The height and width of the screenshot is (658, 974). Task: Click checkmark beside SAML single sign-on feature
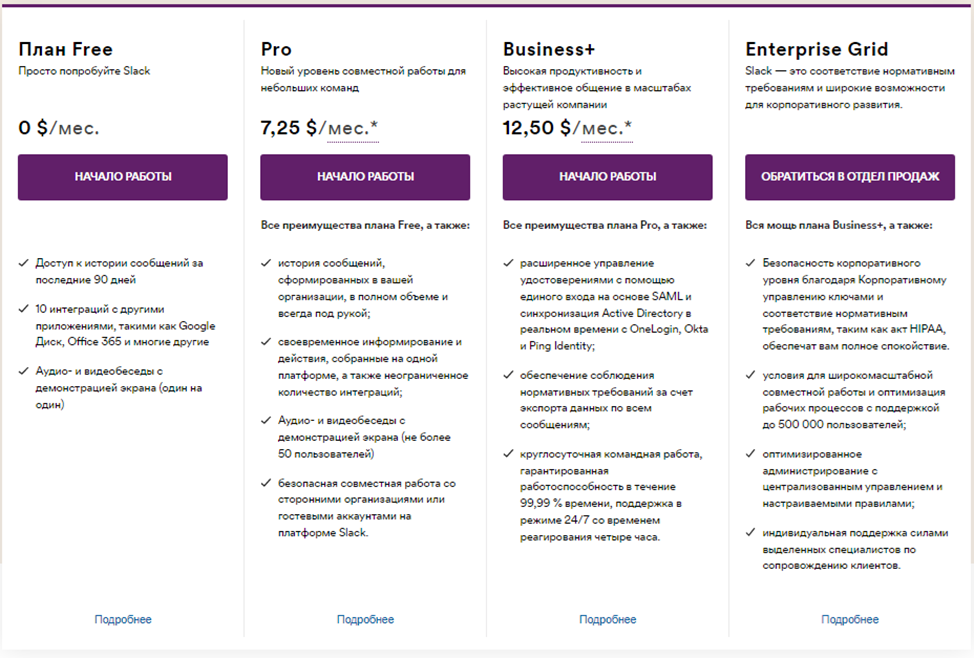point(508,263)
